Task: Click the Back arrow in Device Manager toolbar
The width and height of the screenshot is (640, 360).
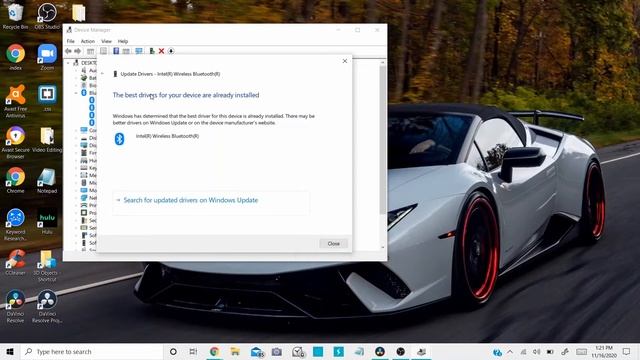Action: pos(68,51)
